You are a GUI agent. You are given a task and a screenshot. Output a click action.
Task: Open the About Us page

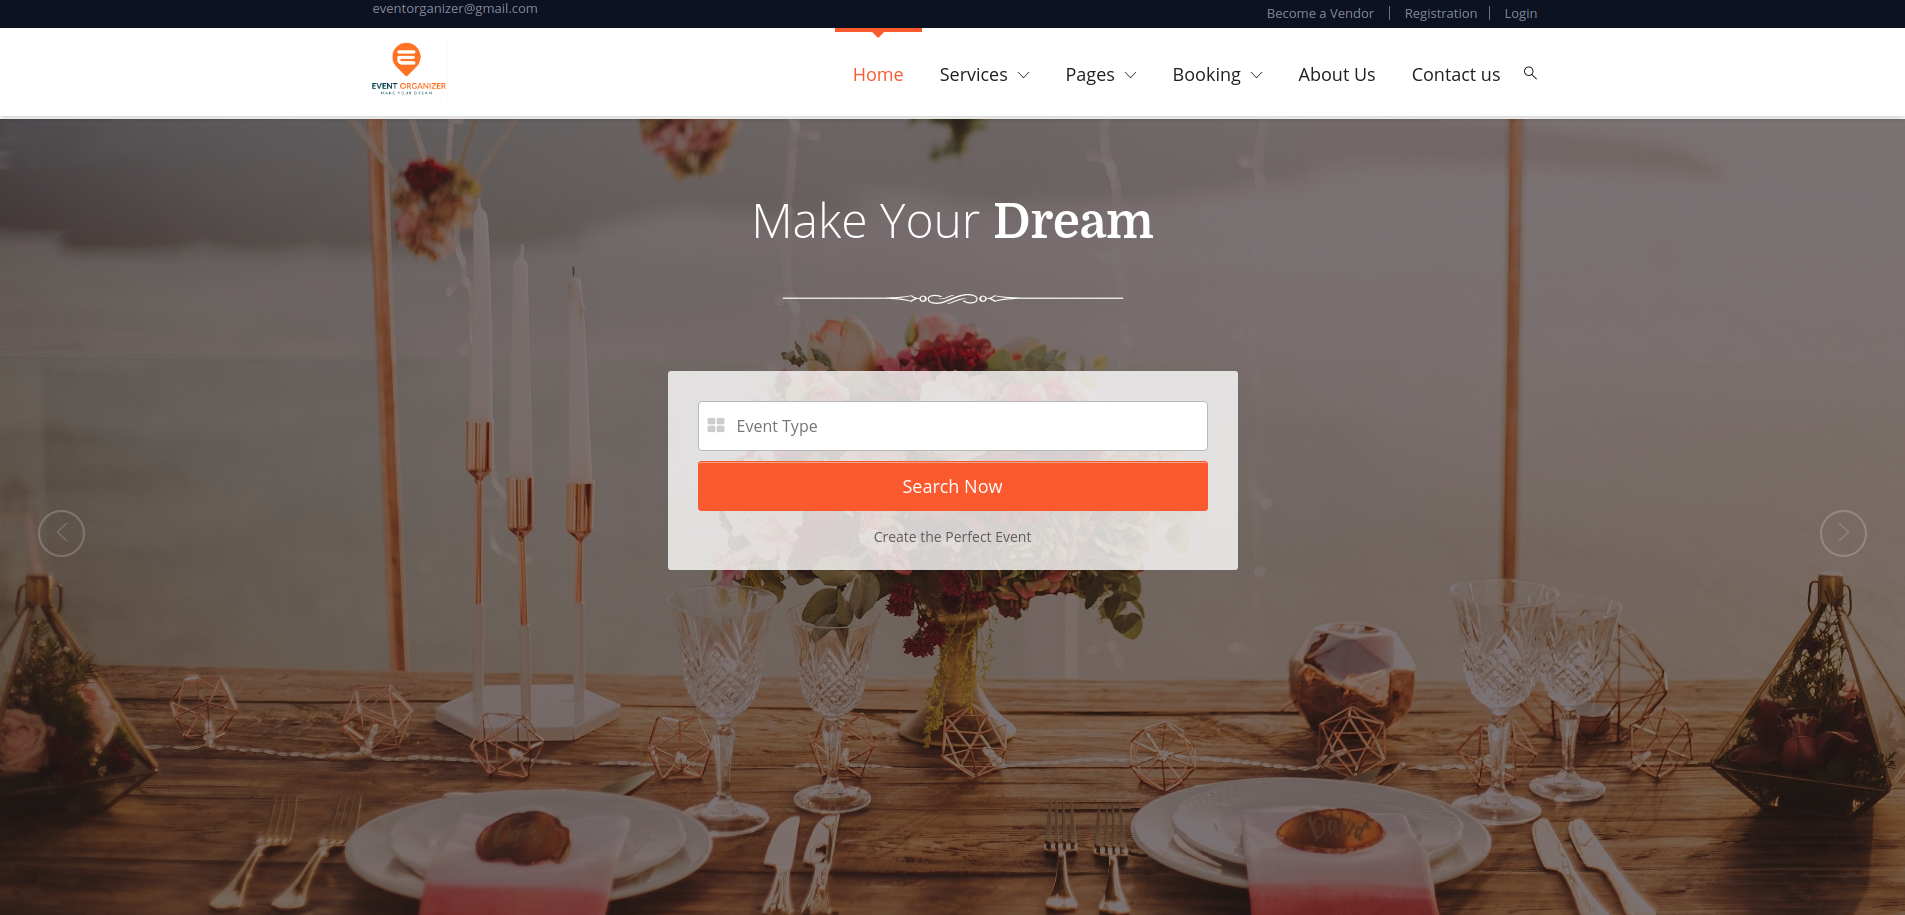tap(1336, 74)
